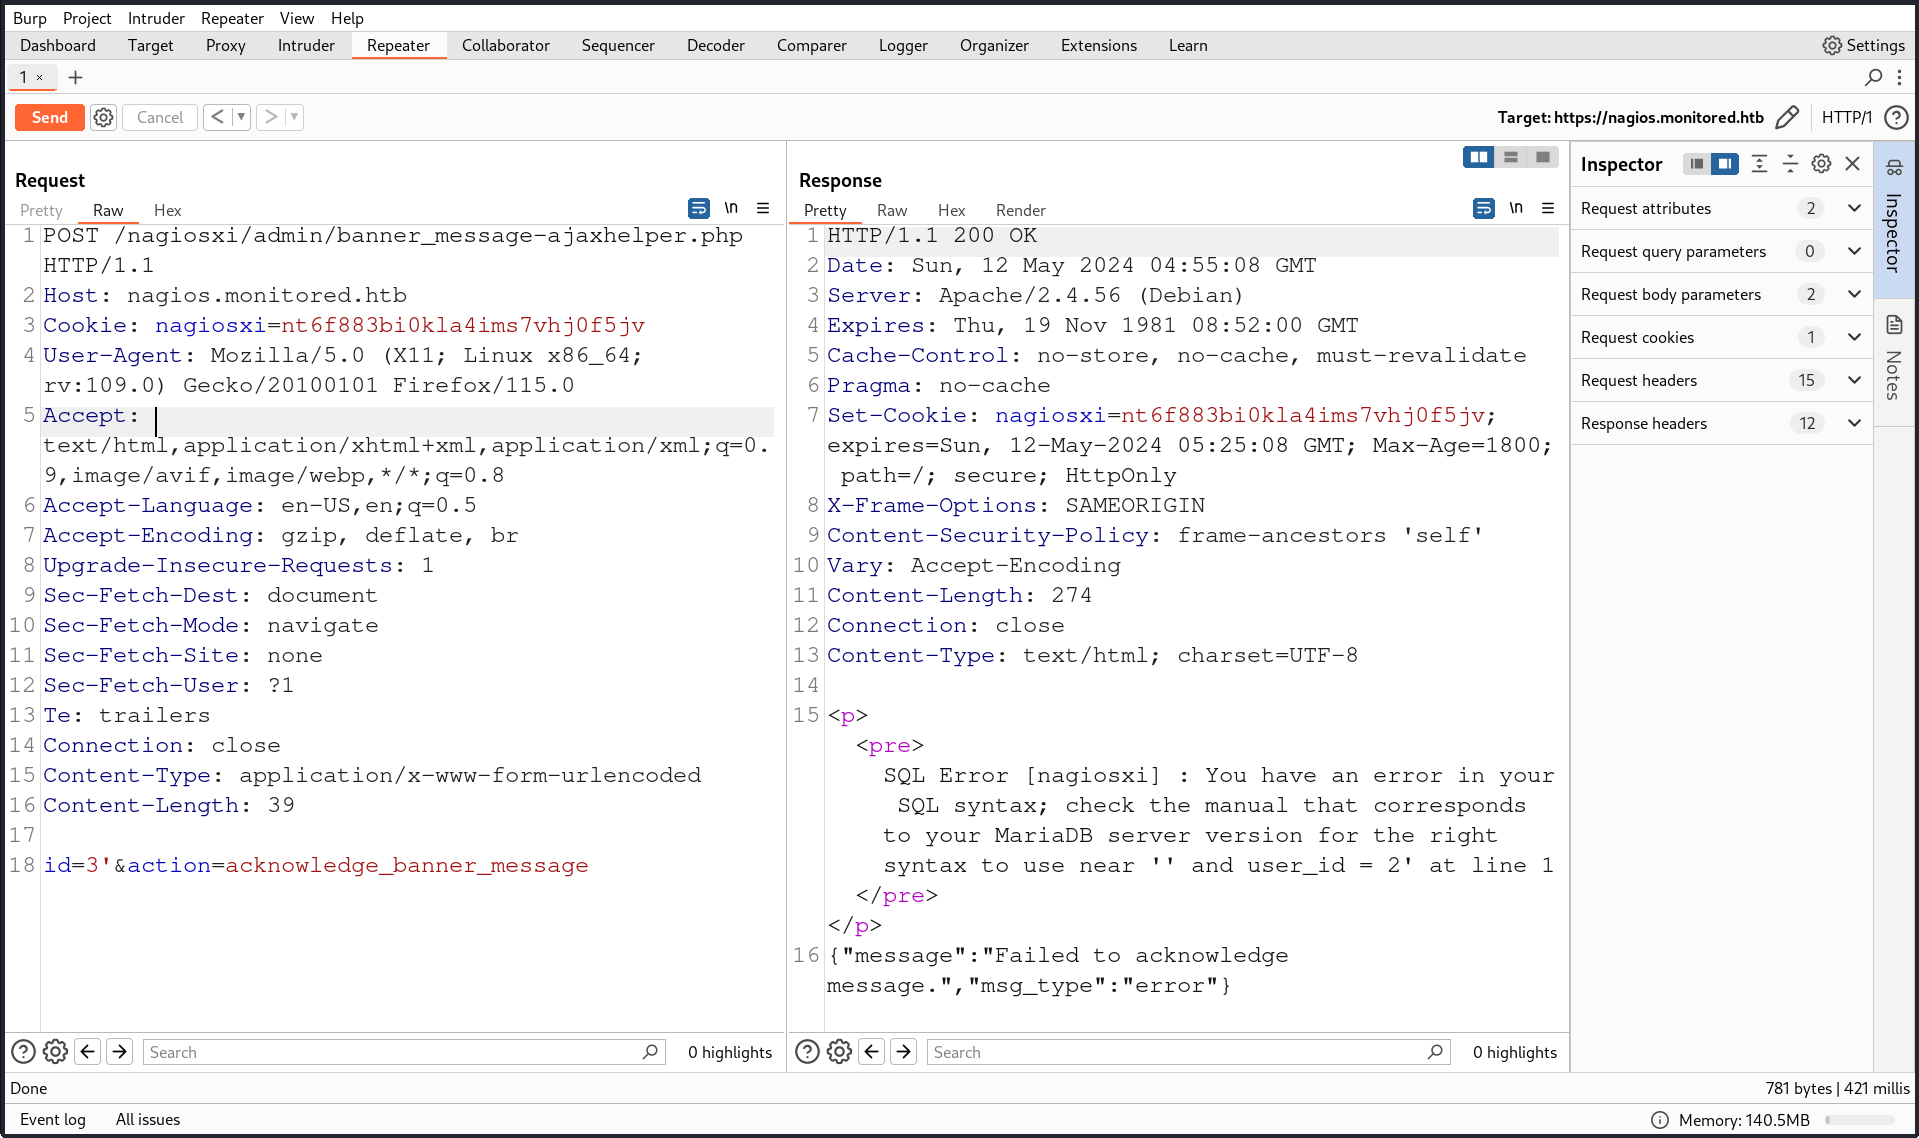This screenshot has height=1138, width=1919.
Task: Open Inspector side tab
Action: click(1894, 218)
